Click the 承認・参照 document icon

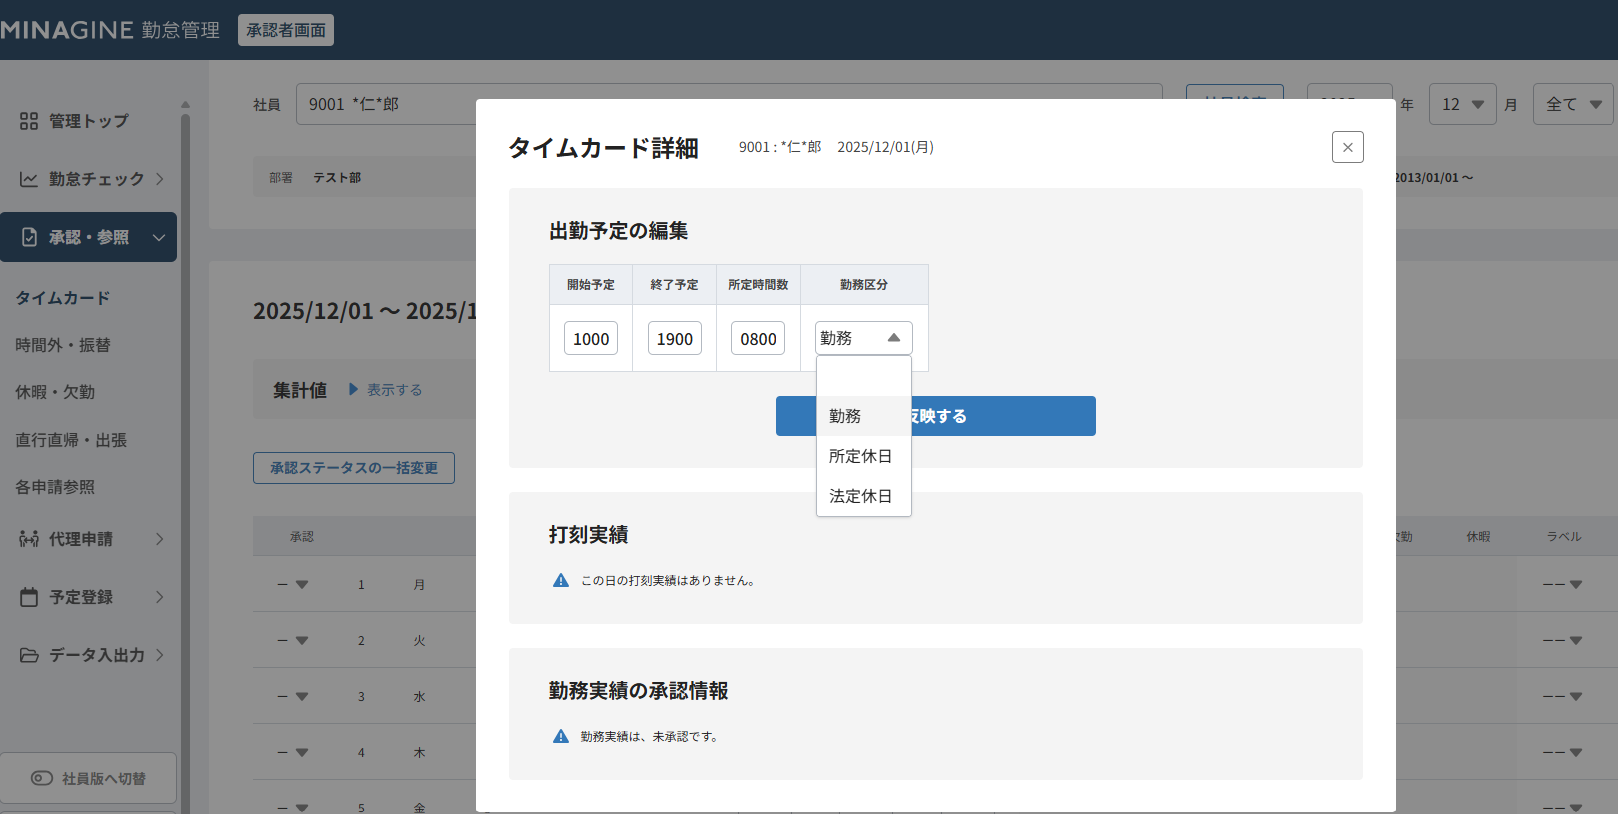point(29,237)
